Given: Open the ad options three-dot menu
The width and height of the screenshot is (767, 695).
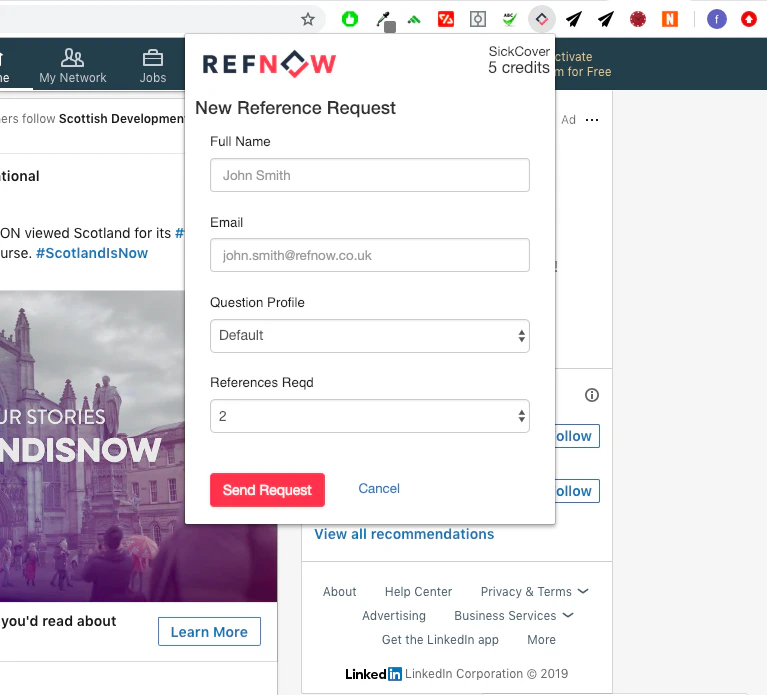Looking at the screenshot, I should (592, 120).
